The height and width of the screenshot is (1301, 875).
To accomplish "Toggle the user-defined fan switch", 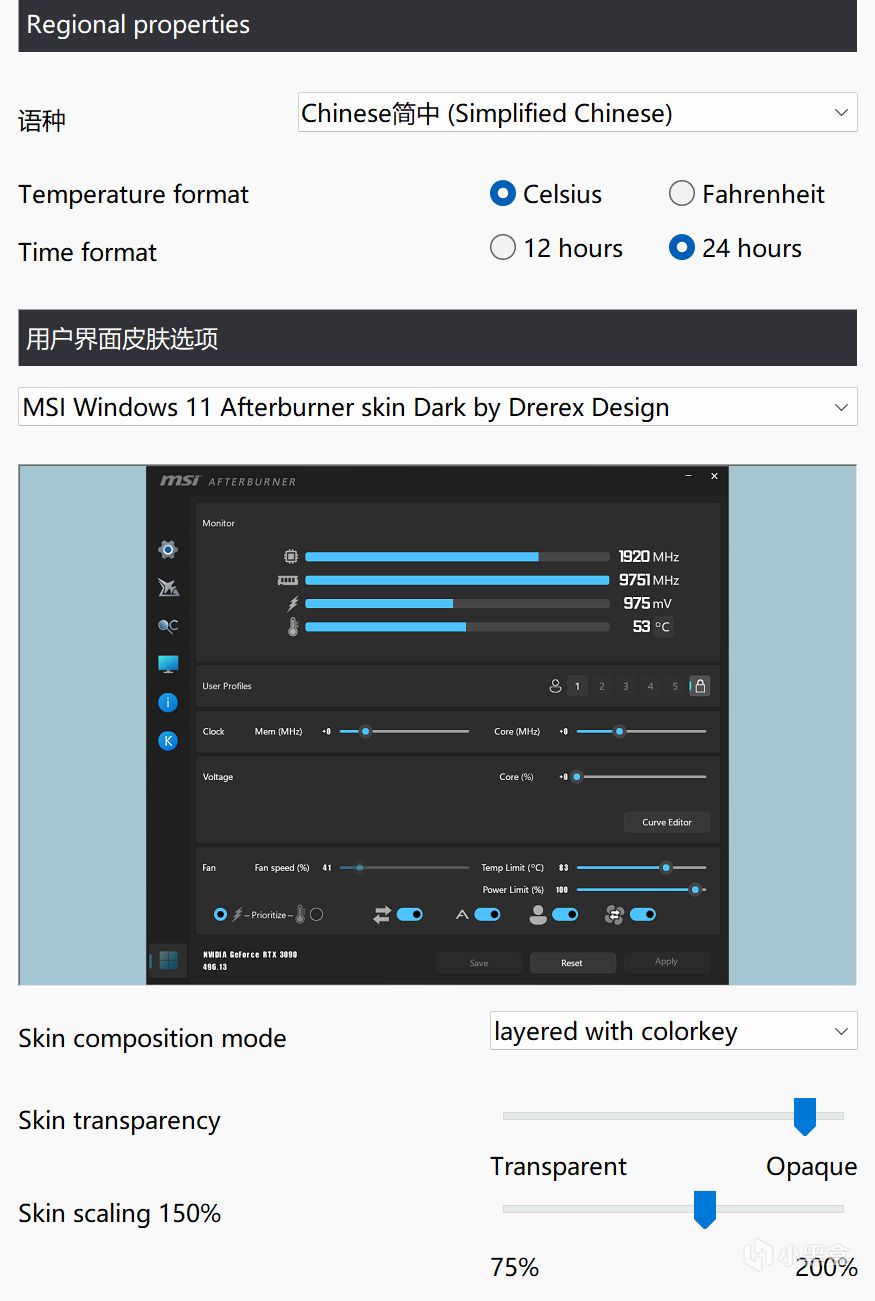I will pos(565,914).
